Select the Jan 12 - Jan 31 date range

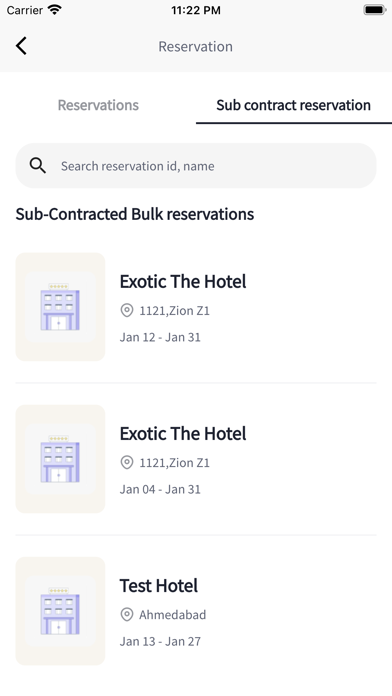(160, 337)
